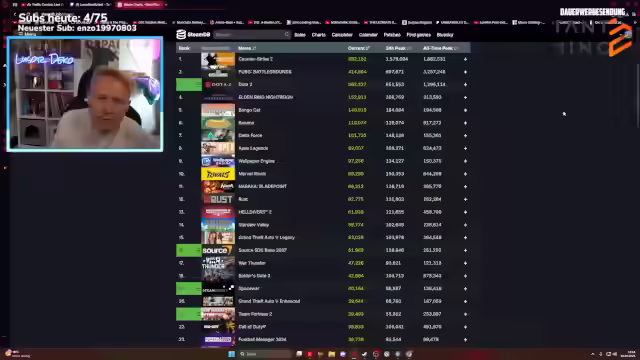640x360 pixels.
Task: Click plus icon in Team Fortress 2 row
Action: (x=465, y=314)
